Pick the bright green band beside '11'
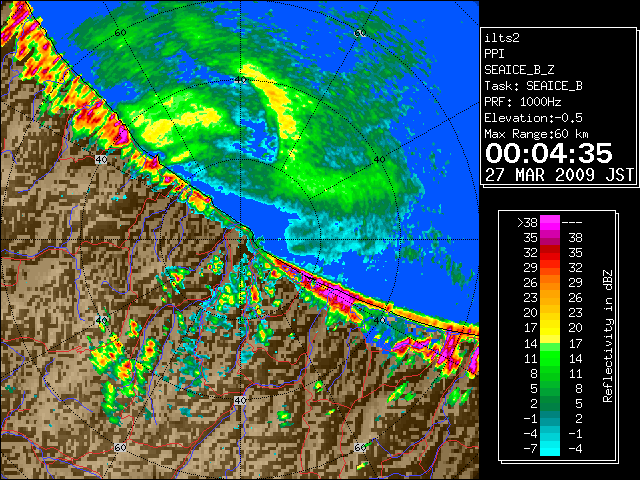Viewport: 640px width, 480px height. click(550, 358)
